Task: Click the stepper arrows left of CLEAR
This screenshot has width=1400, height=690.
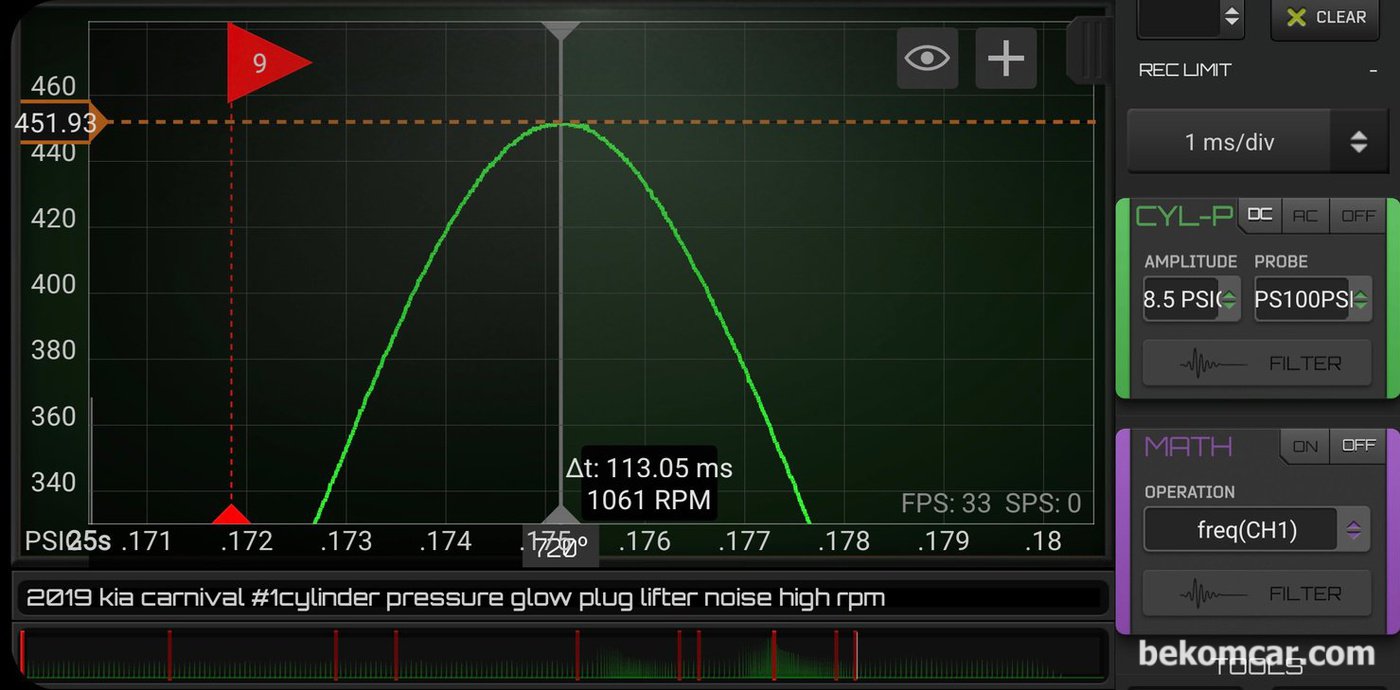Action: point(1232,17)
